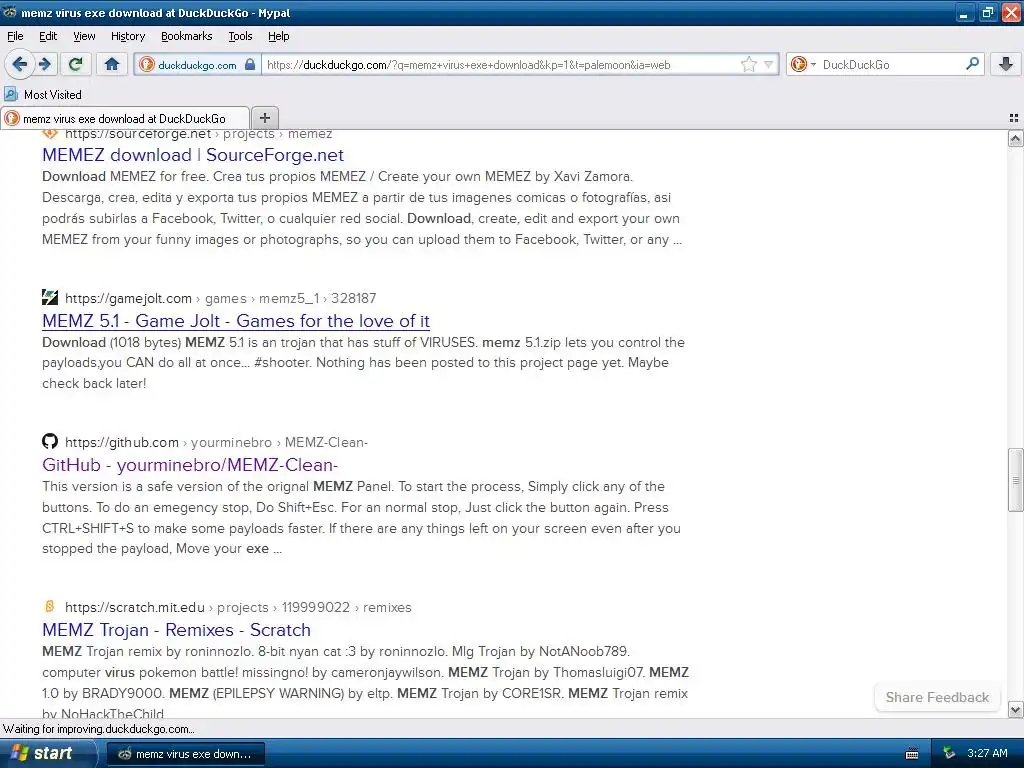Click the 'Waiting for improving.duckduckgo.com...' status text
The width and height of the screenshot is (1024, 768).
pos(99,729)
